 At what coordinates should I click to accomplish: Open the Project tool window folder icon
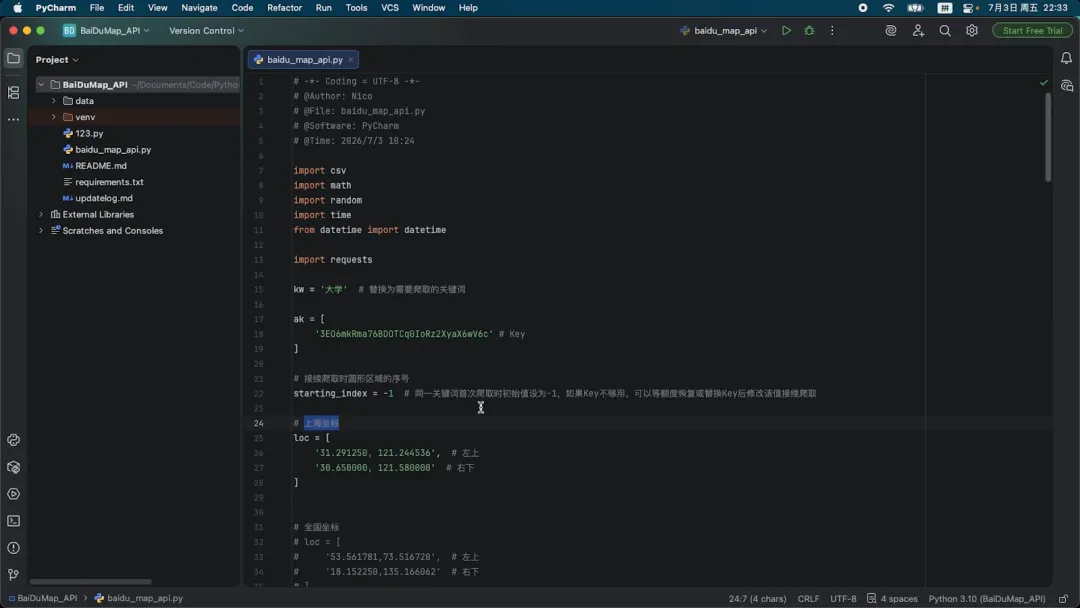pyautogui.click(x=13, y=59)
